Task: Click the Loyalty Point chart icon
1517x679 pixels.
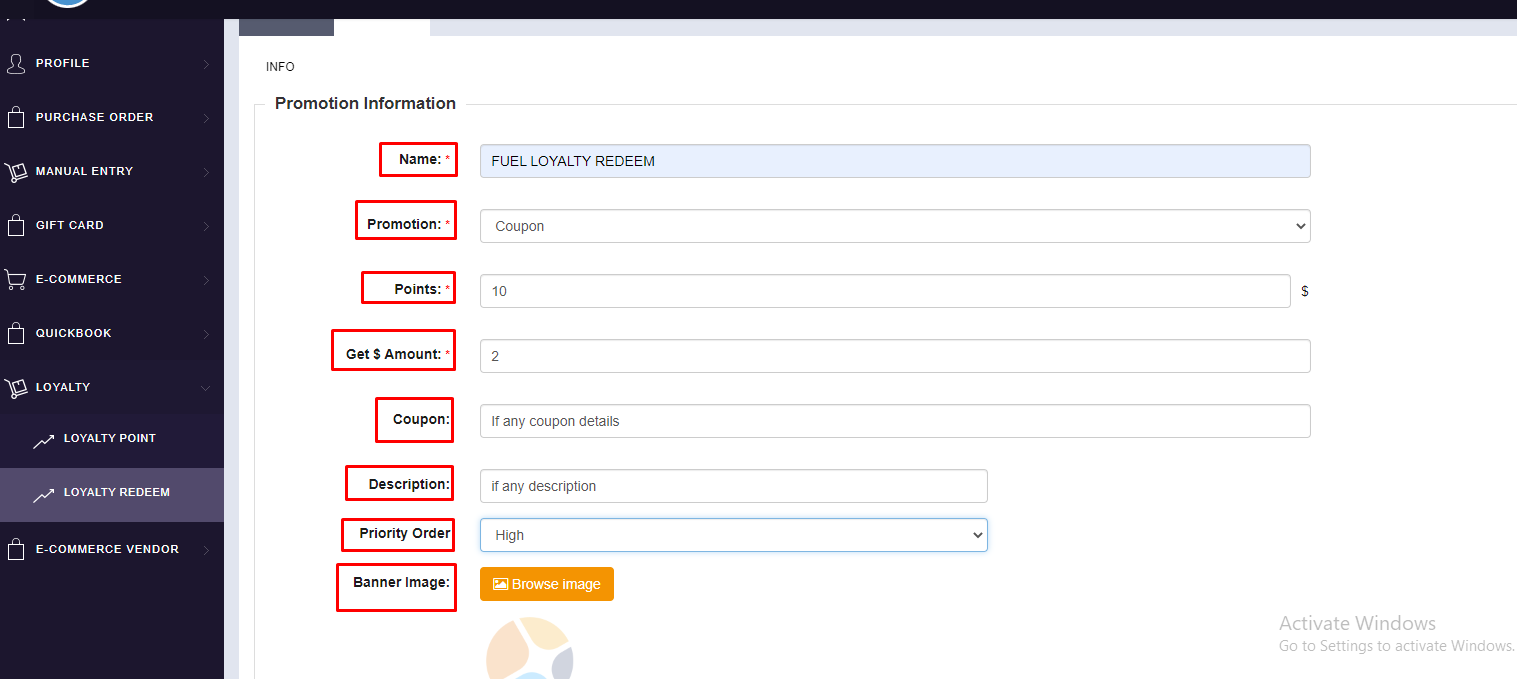Action: pyautogui.click(x=43, y=440)
